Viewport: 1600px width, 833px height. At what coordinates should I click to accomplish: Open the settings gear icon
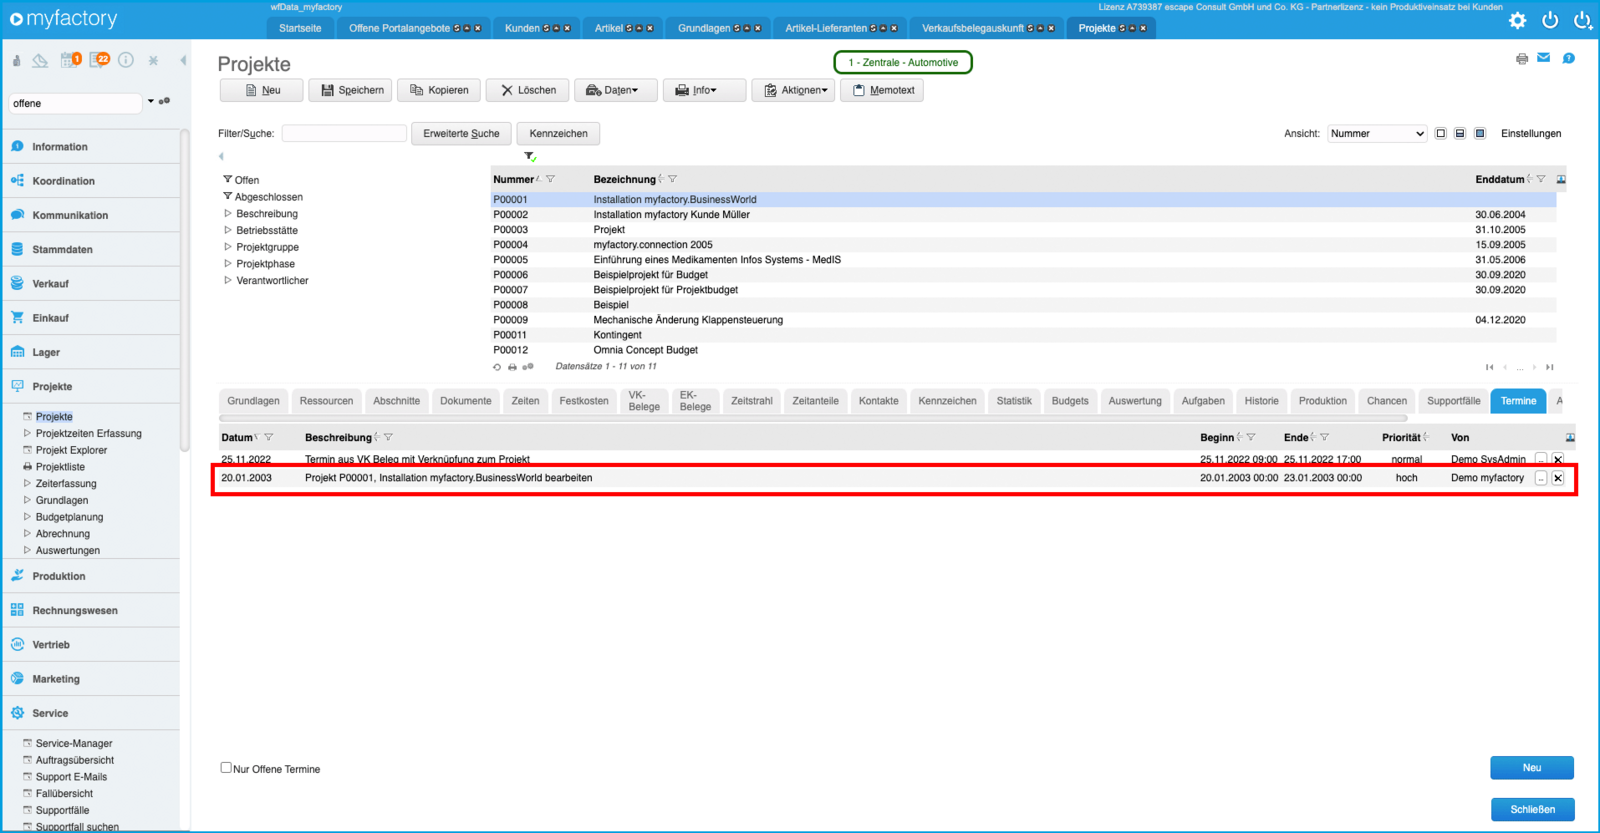(1517, 20)
